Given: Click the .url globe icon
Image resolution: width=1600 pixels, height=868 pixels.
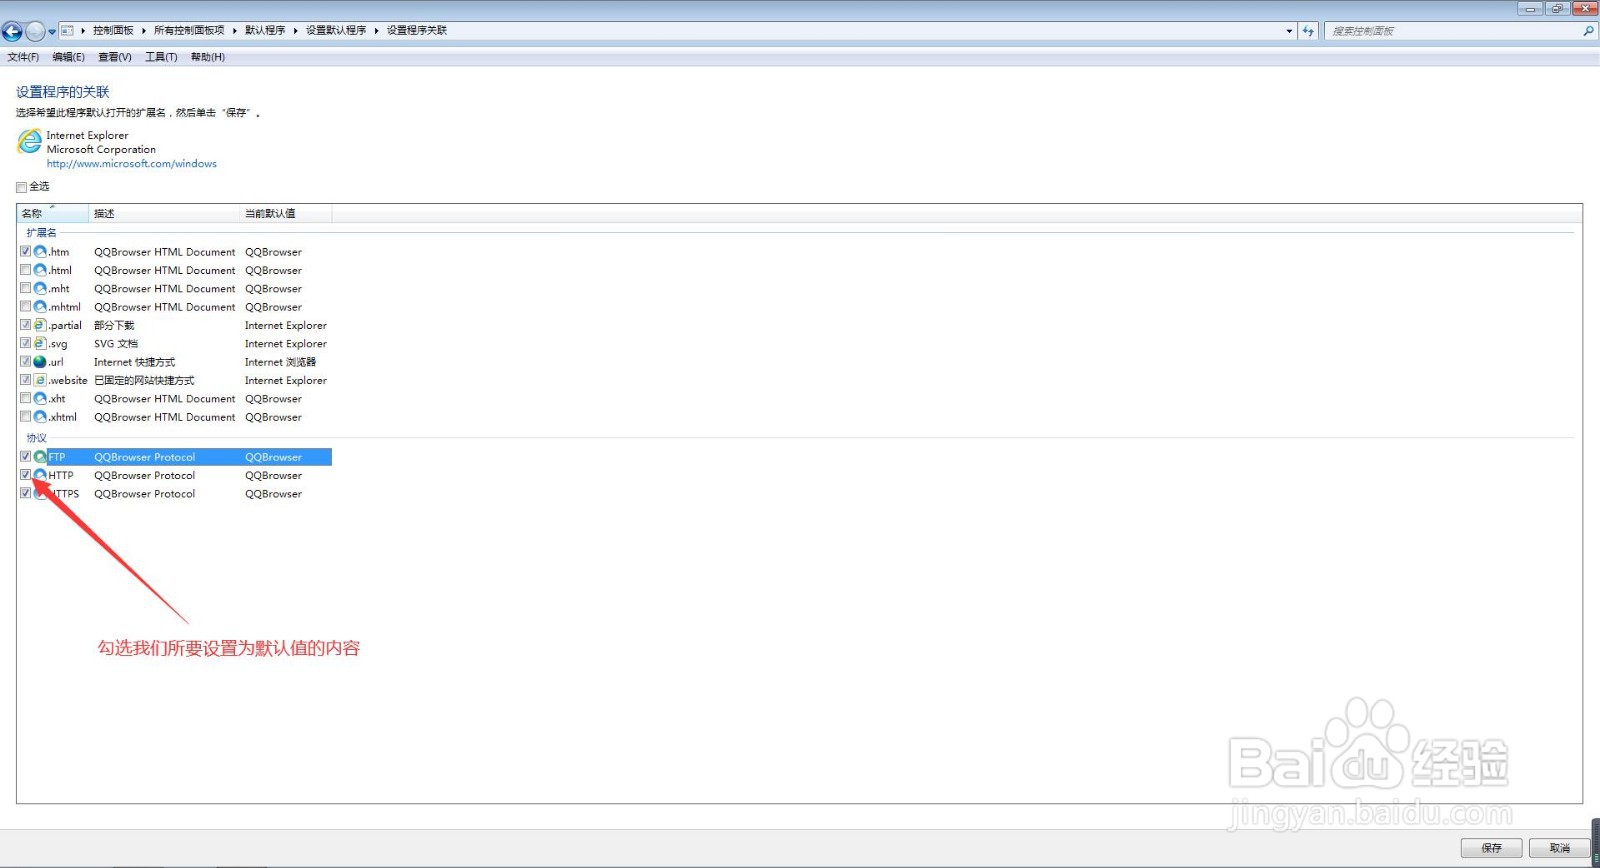Looking at the screenshot, I should point(40,362).
